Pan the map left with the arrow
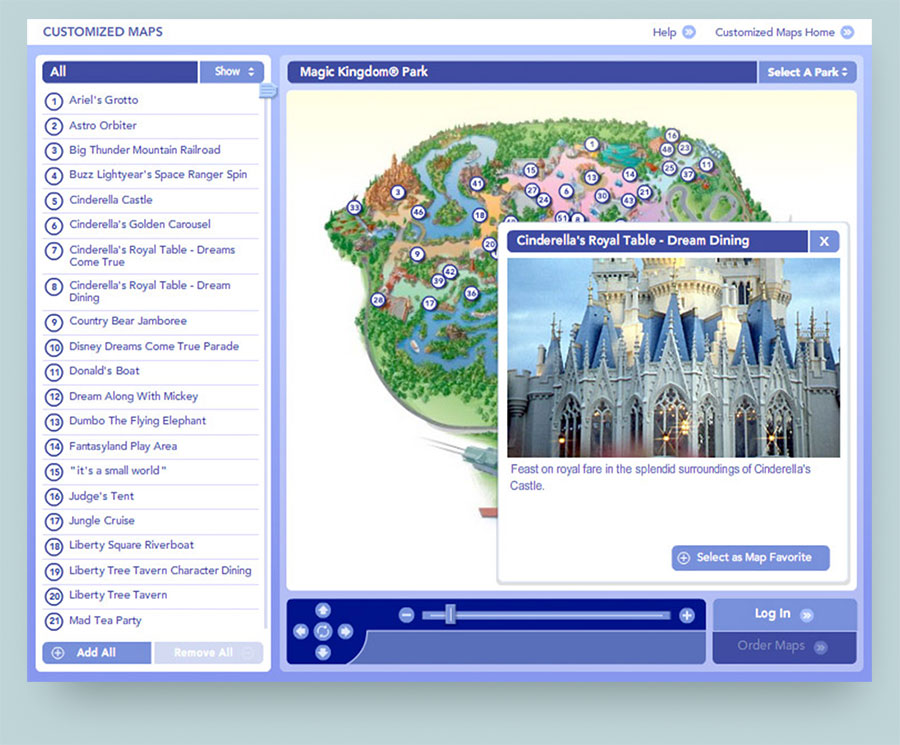This screenshot has height=745, width=900. point(301,631)
